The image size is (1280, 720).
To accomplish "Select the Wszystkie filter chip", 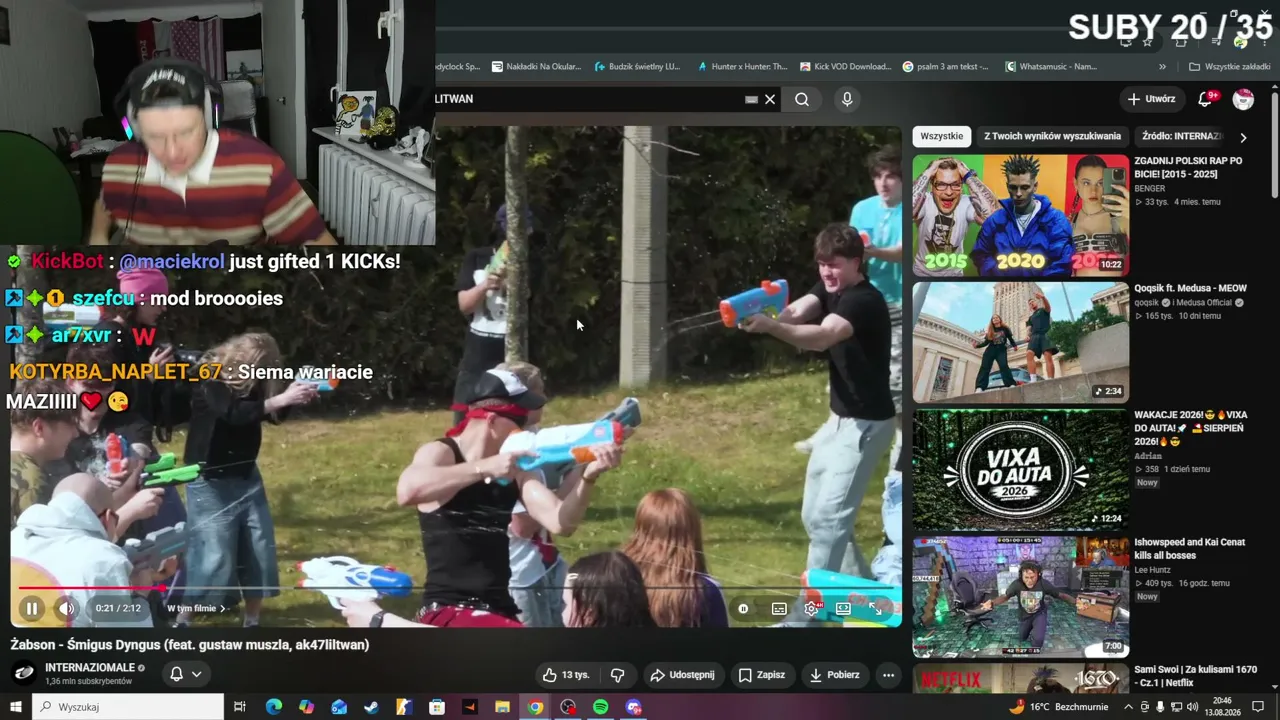I will click(x=942, y=136).
